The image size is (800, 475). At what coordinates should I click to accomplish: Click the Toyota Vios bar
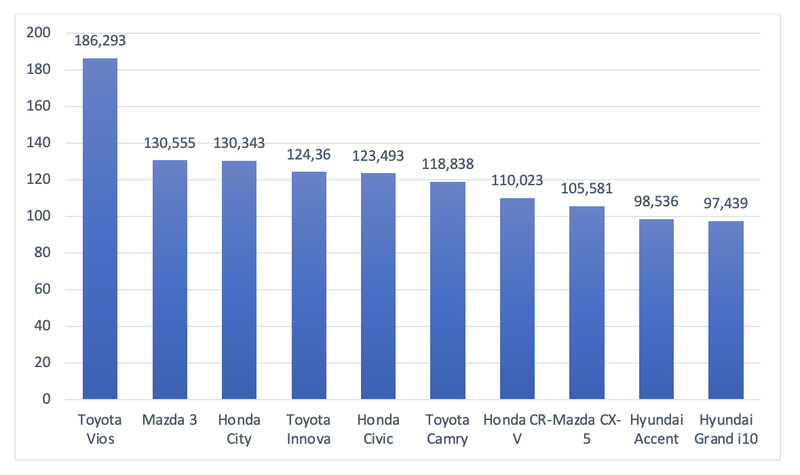tap(100, 230)
